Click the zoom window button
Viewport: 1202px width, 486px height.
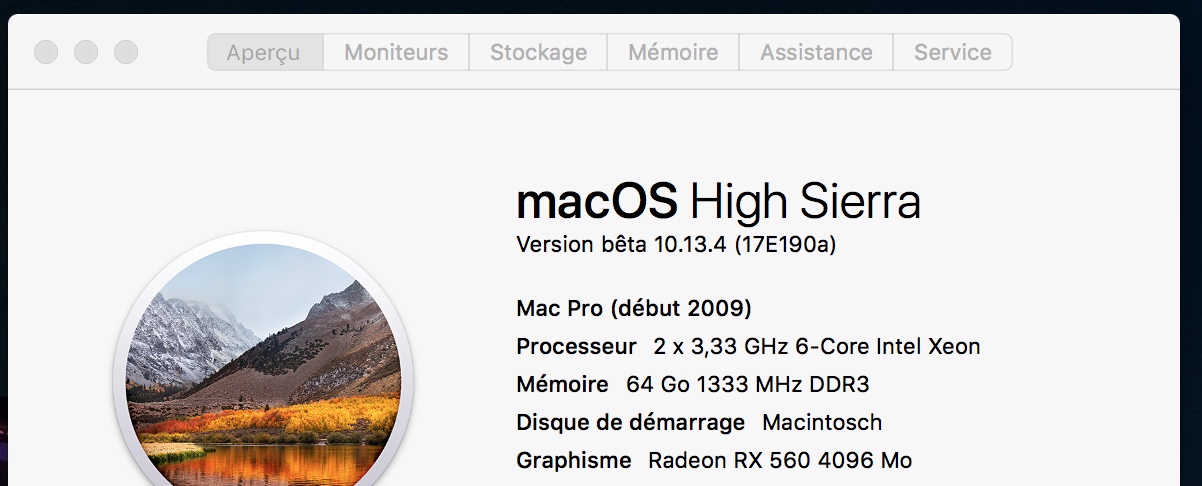coord(126,52)
